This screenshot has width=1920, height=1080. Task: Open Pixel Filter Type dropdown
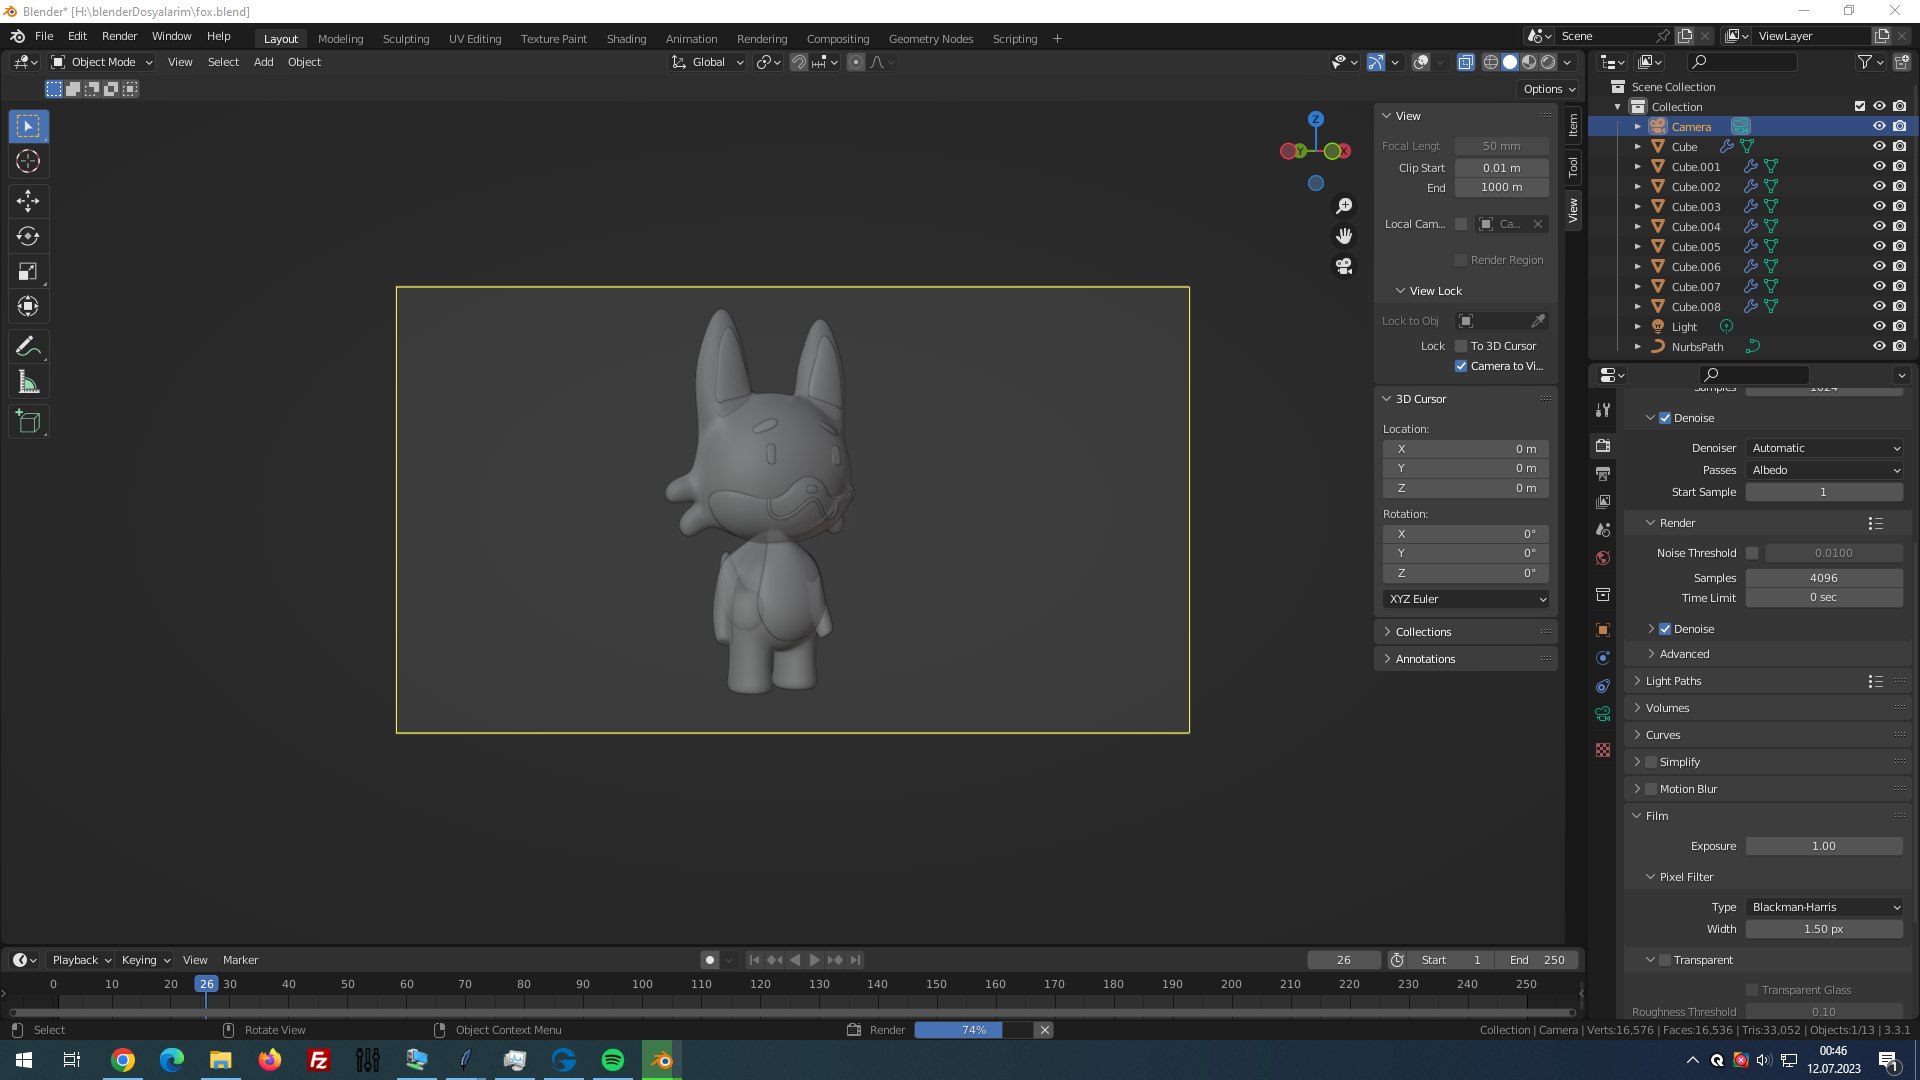point(1824,907)
